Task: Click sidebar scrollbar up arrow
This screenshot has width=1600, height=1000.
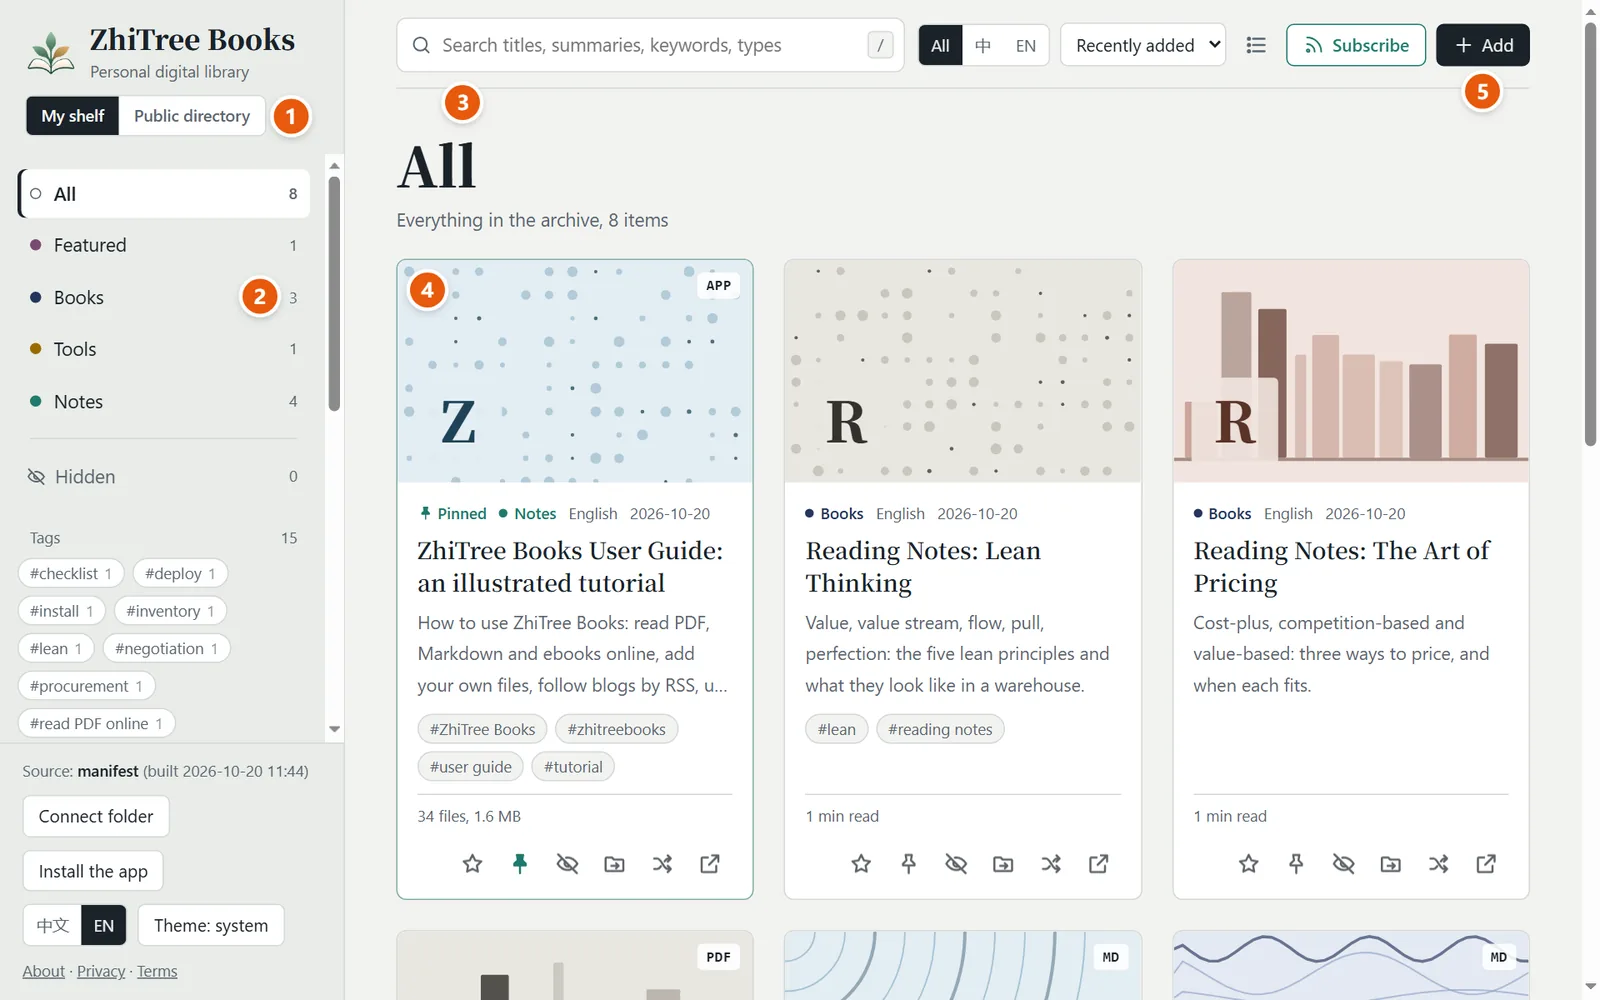Action: (334, 165)
